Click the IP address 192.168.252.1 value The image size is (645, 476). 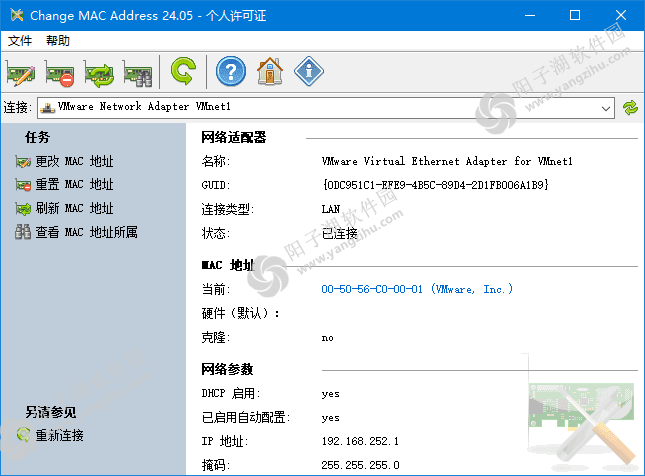click(360, 441)
